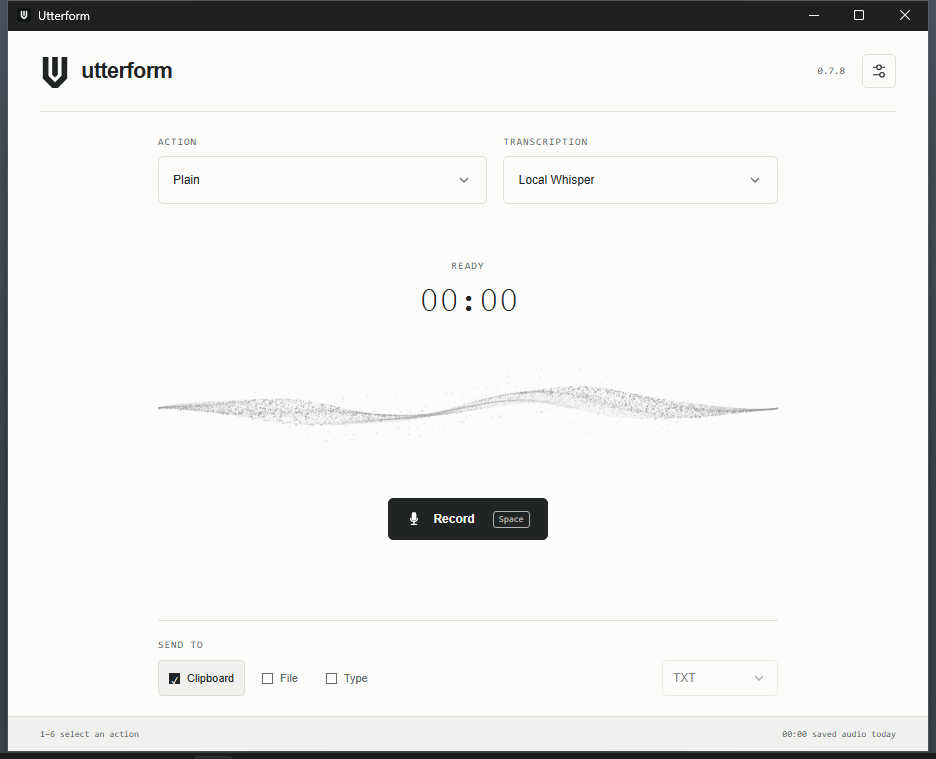The height and width of the screenshot is (759, 936).
Task: Minimize the Utterform window
Action: (814, 16)
